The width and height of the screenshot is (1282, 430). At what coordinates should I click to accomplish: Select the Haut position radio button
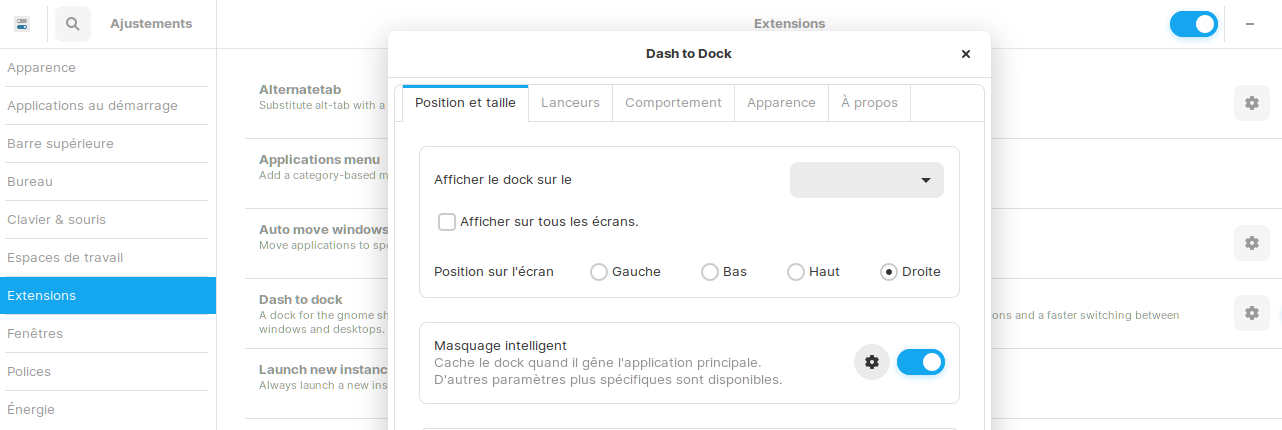(796, 272)
